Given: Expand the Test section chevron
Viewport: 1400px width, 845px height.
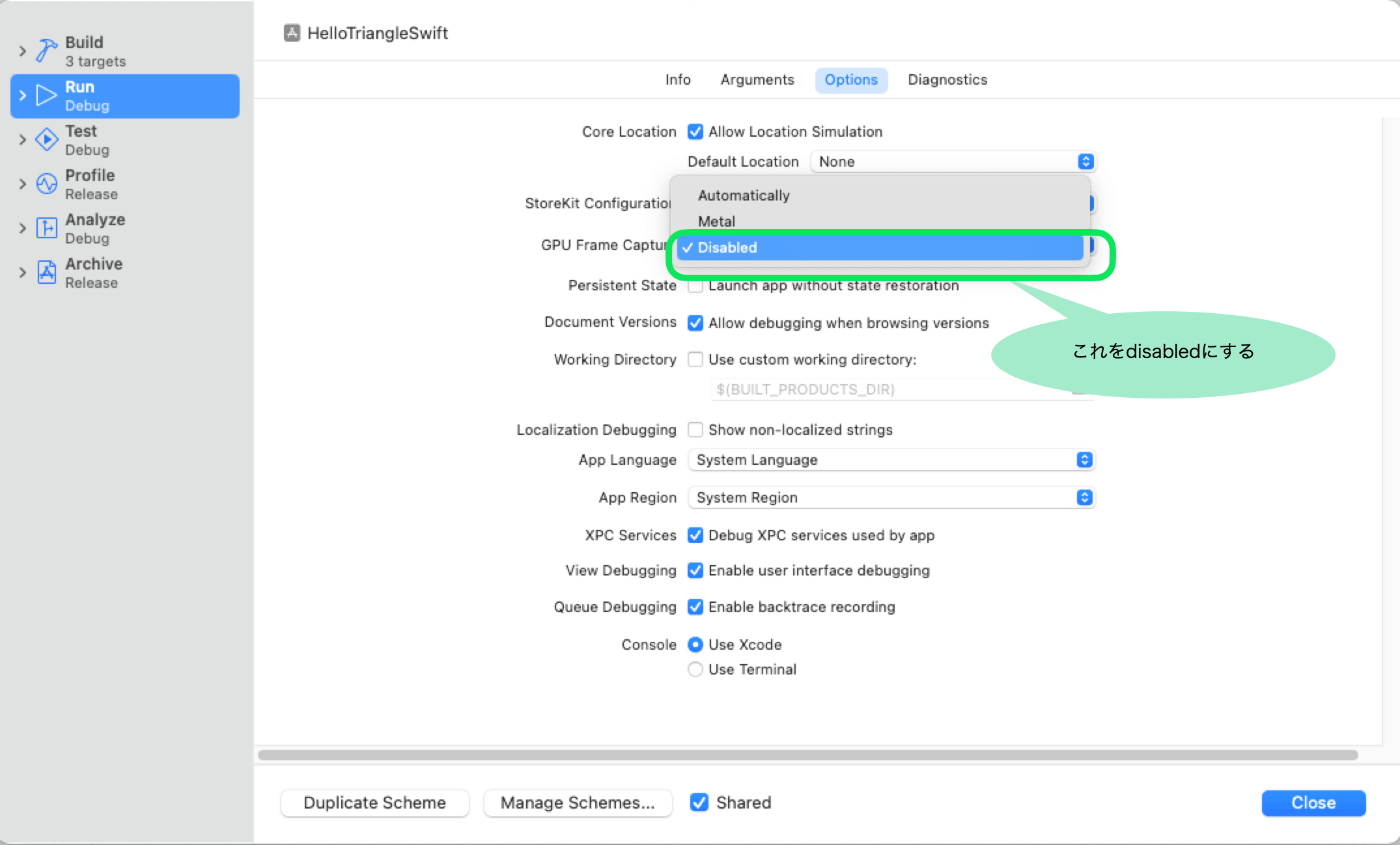Looking at the screenshot, I should (x=22, y=140).
